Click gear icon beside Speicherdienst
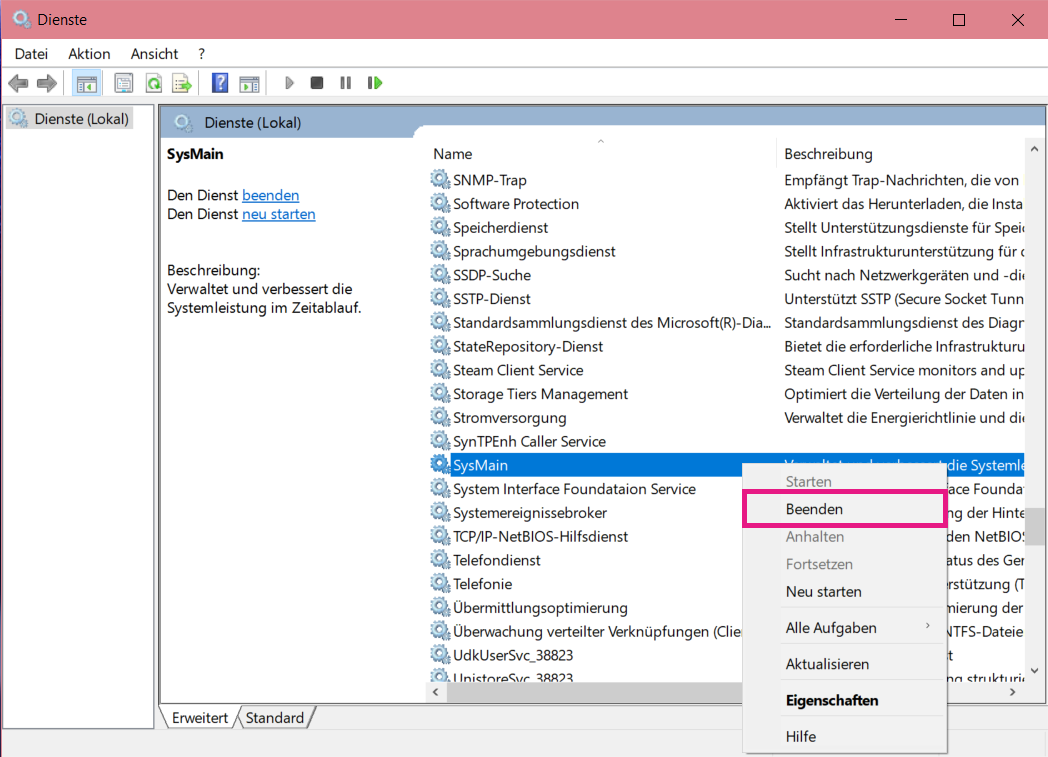Screen dimensions: 1048x757 pos(440,226)
